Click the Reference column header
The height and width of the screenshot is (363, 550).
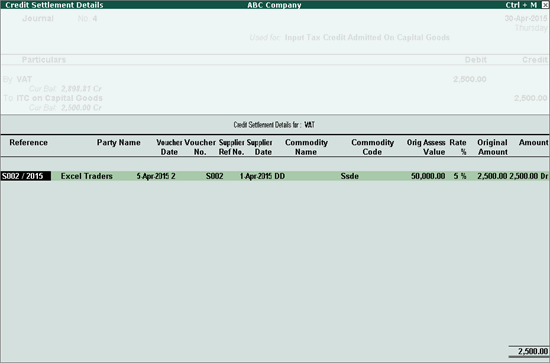28,143
